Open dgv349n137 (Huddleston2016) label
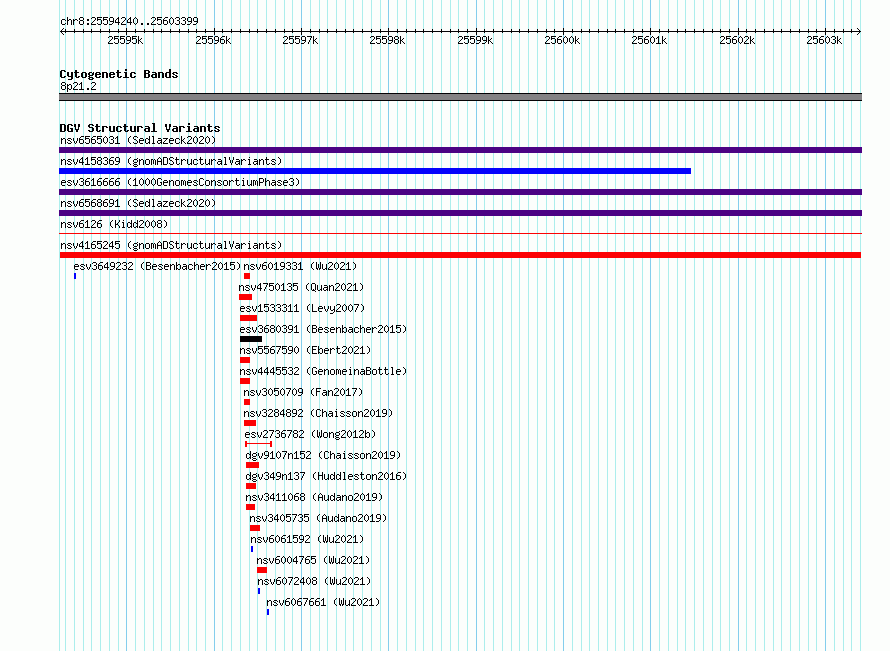The width and height of the screenshot is (890, 651). (326, 476)
